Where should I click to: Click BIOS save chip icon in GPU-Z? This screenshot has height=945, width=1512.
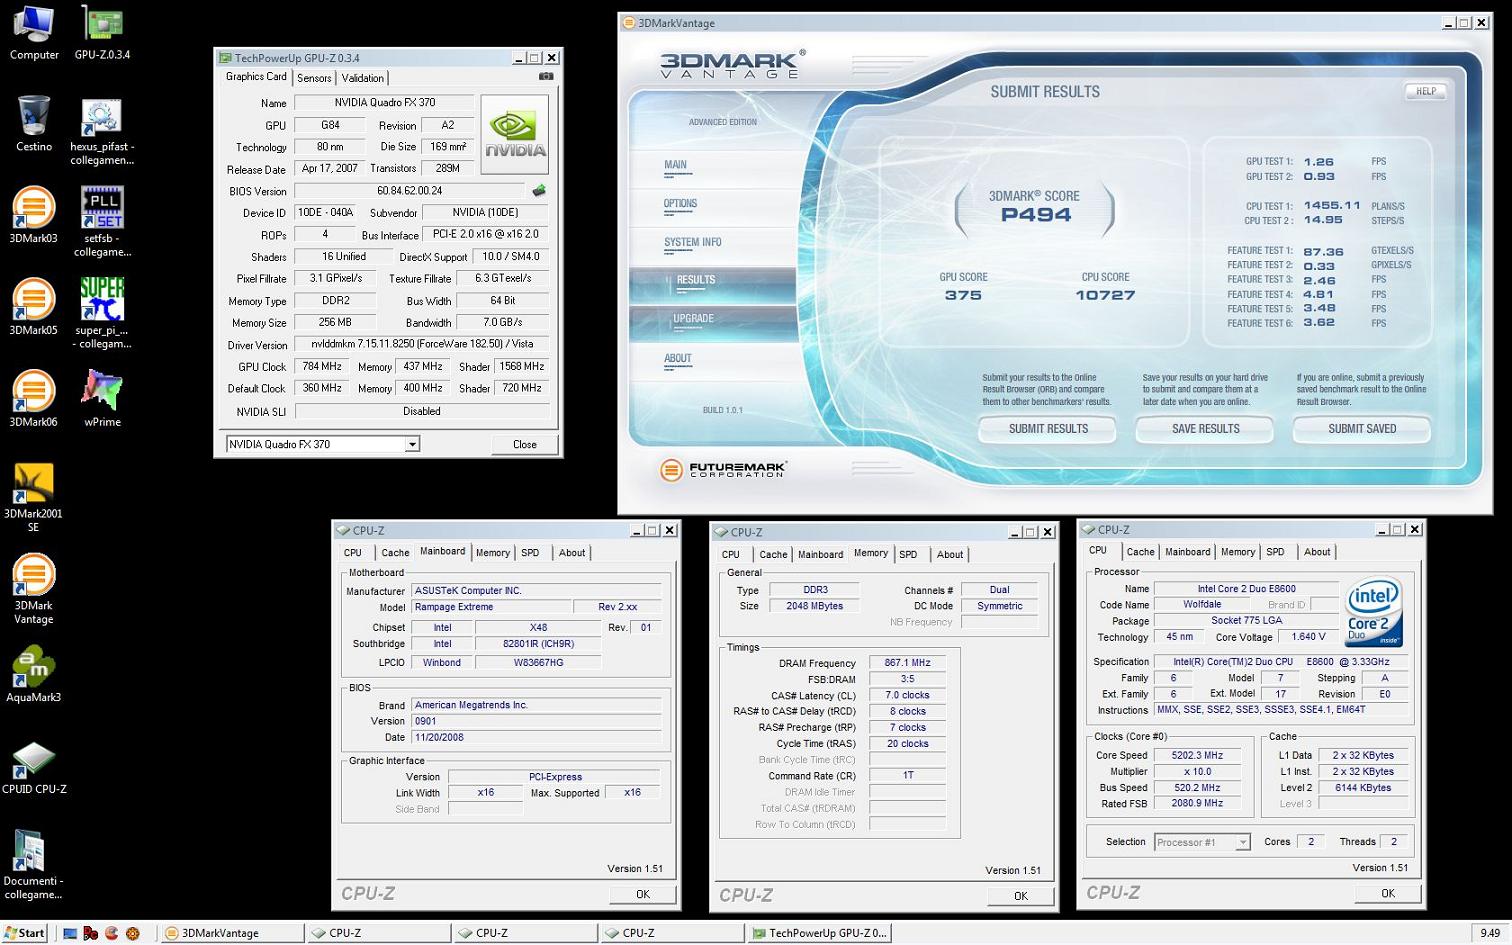539,190
